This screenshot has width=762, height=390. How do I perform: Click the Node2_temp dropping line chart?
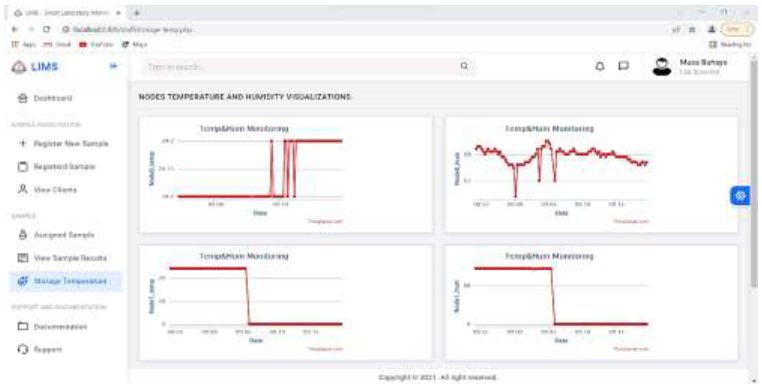(x=255, y=297)
